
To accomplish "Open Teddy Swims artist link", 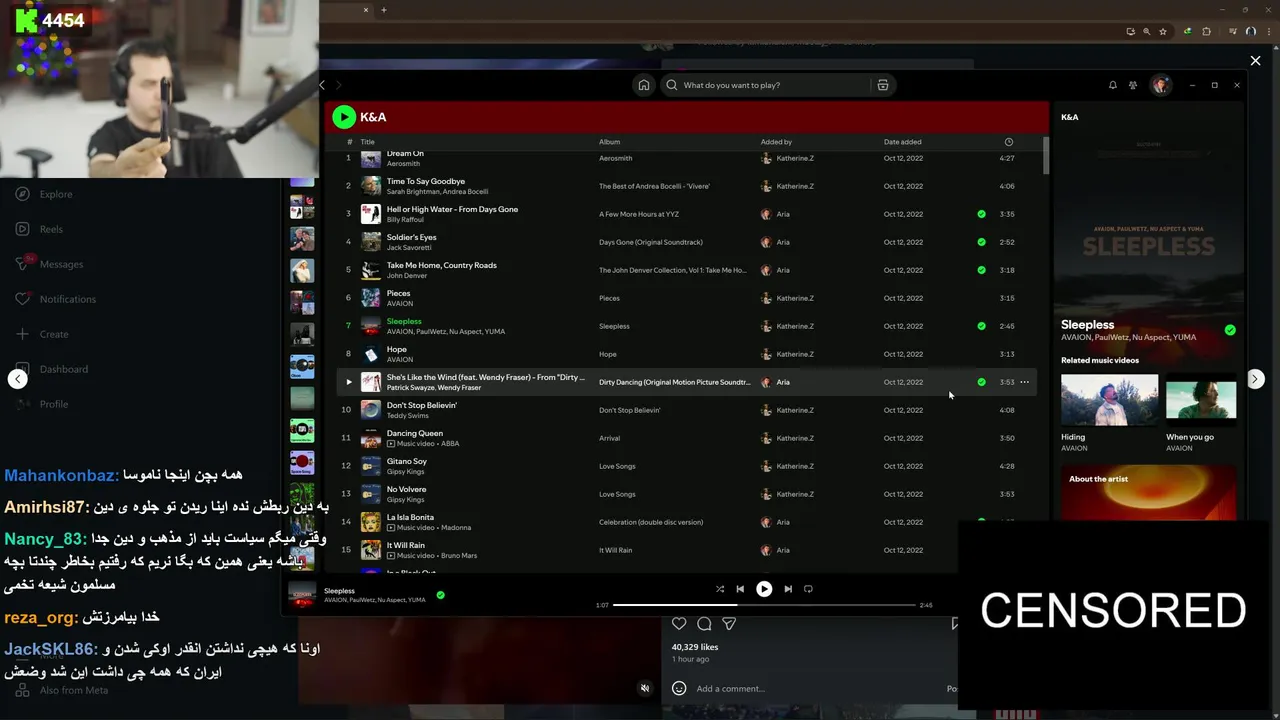I will point(407,415).
